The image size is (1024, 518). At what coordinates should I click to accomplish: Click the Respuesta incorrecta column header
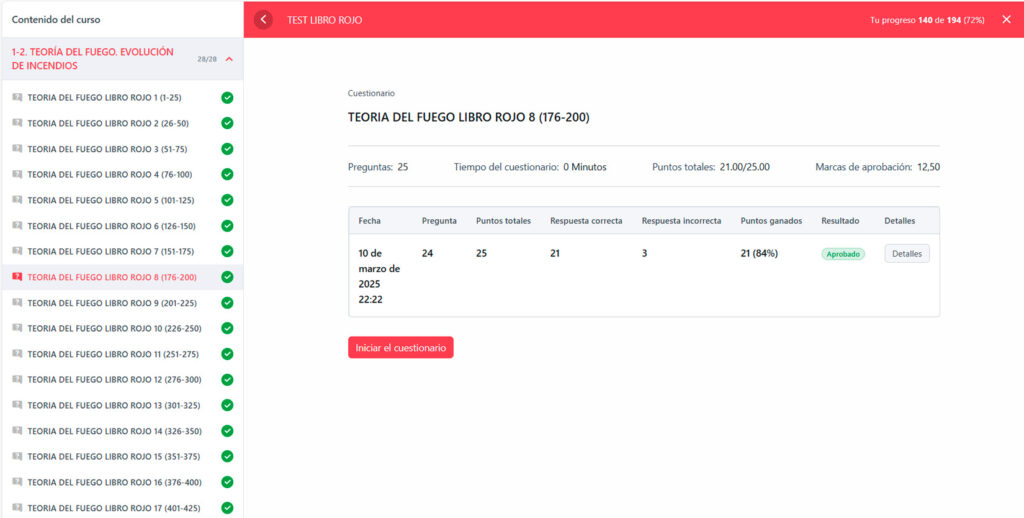(x=681, y=221)
